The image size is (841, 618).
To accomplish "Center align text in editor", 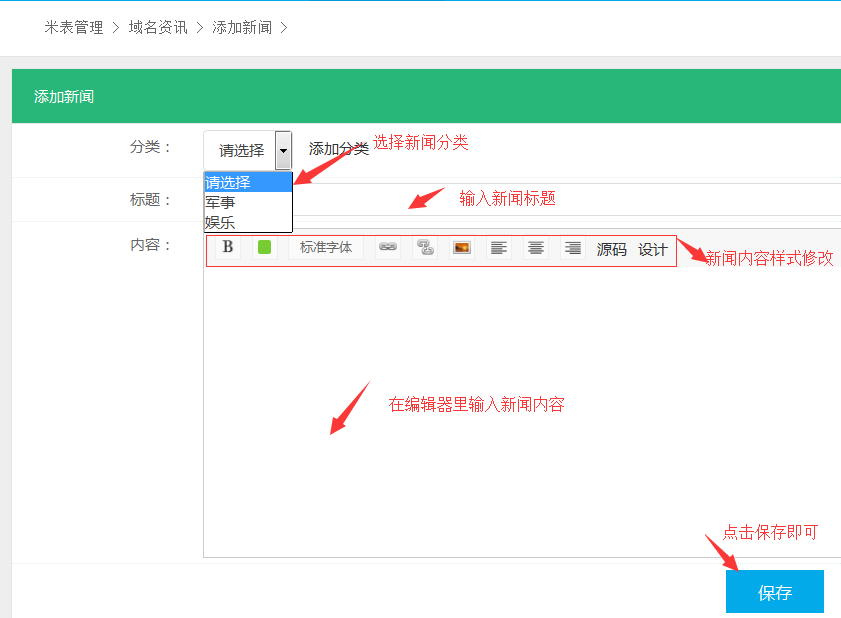I will (536, 247).
